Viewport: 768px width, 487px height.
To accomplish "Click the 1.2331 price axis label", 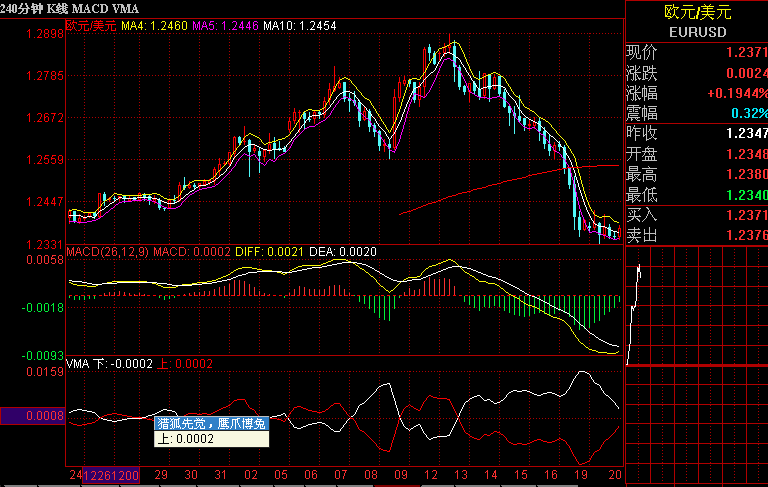I will click(45, 244).
